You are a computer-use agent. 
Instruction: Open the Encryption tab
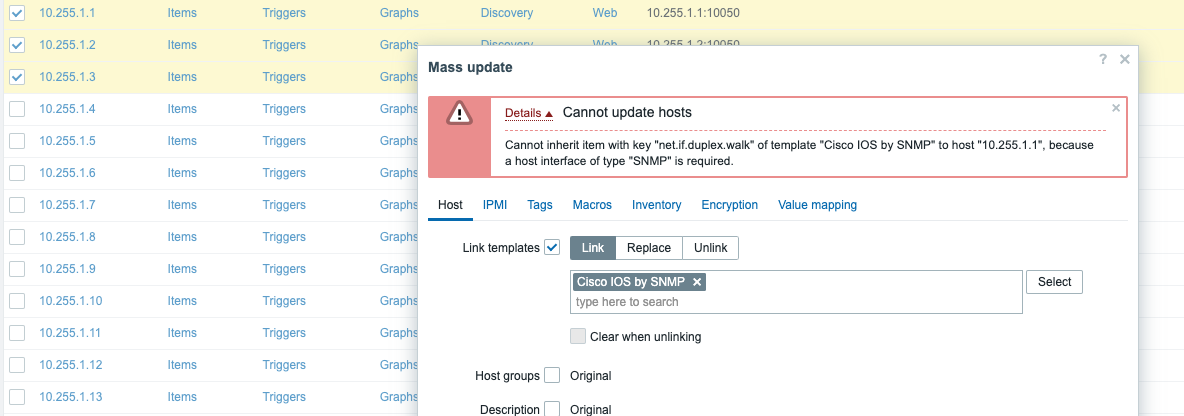[729, 205]
